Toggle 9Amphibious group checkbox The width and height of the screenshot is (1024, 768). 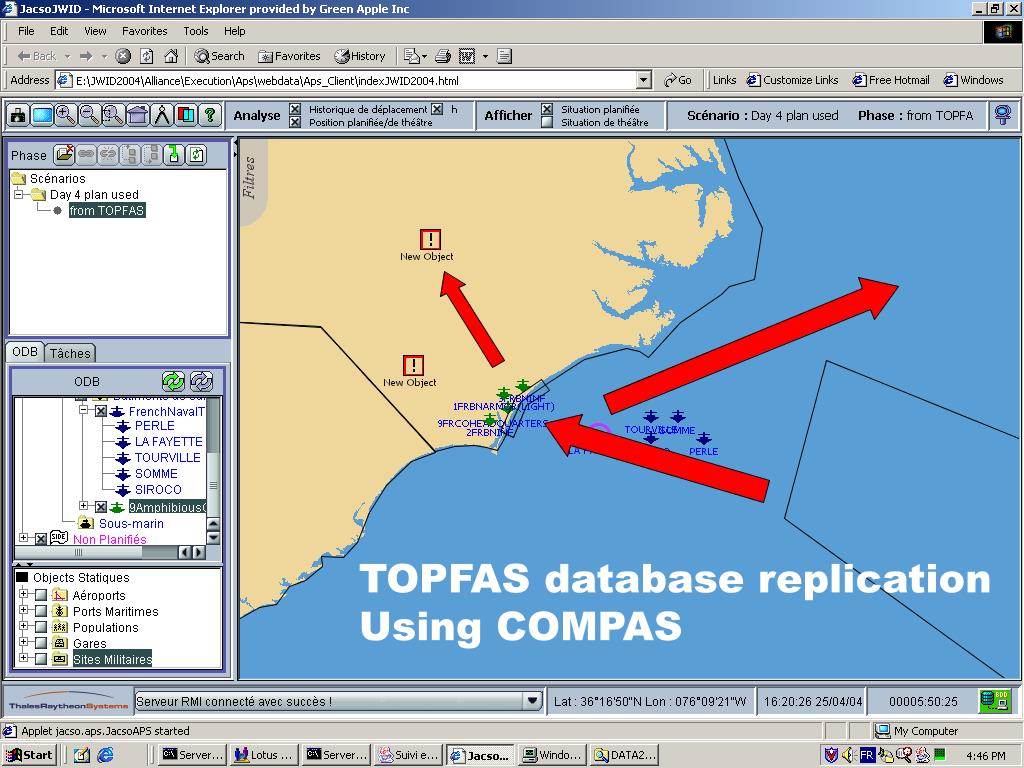[101, 507]
